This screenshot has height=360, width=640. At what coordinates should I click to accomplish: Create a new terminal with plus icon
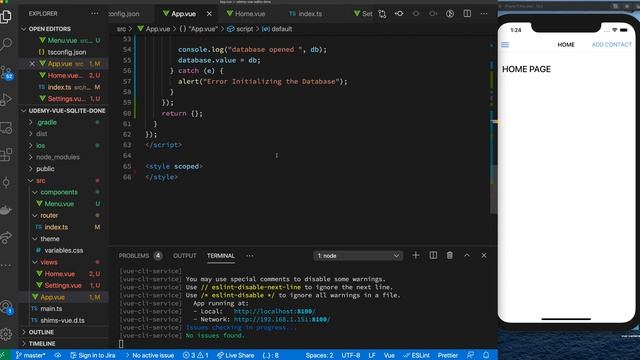click(416, 256)
